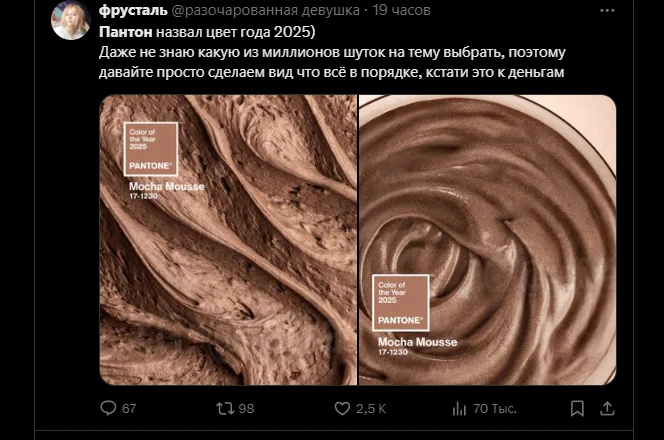Open profile via name фрусталь
This screenshot has height=440, width=664.
133,10
